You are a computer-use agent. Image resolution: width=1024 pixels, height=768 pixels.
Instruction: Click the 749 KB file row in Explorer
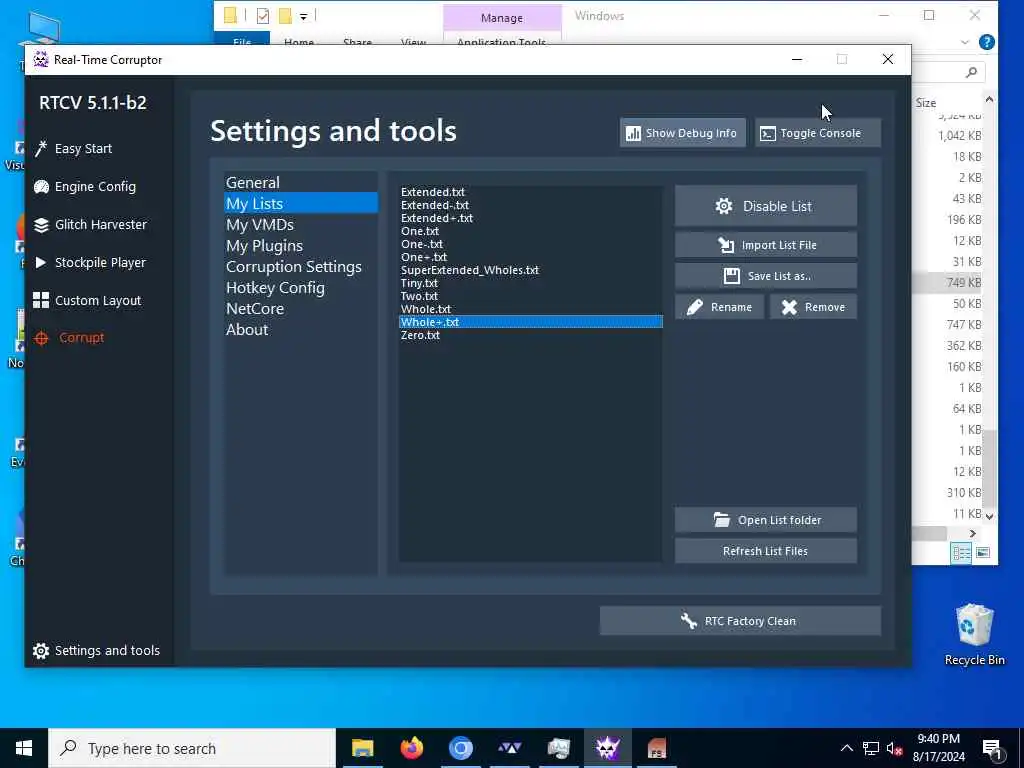[x=949, y=283]
